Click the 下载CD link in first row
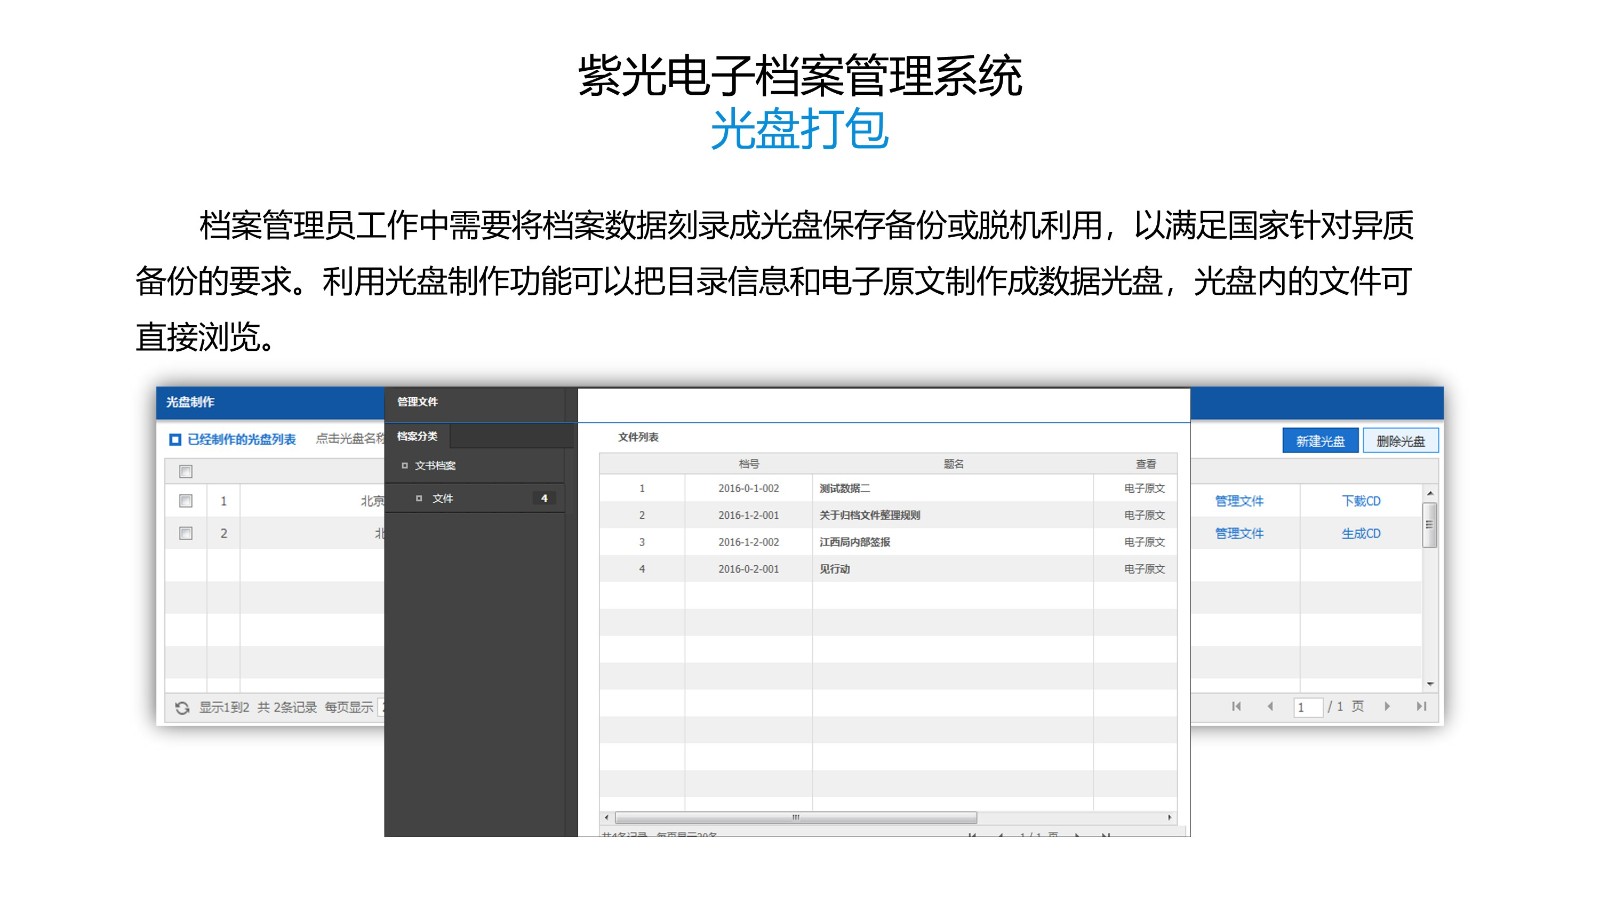The width and height of the screenshot is (1600, 900). pos(1361,501)
